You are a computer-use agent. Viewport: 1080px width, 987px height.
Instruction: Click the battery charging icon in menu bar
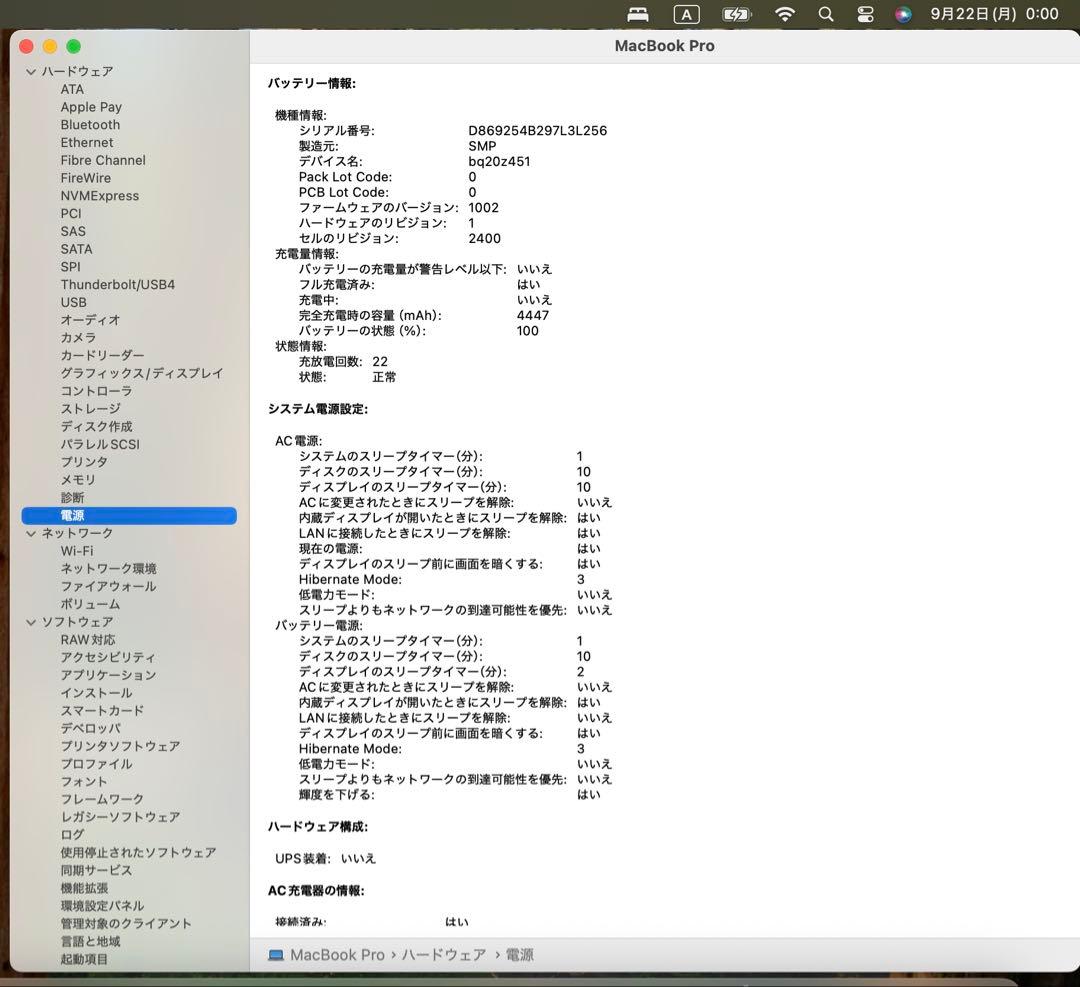(737, 14)
